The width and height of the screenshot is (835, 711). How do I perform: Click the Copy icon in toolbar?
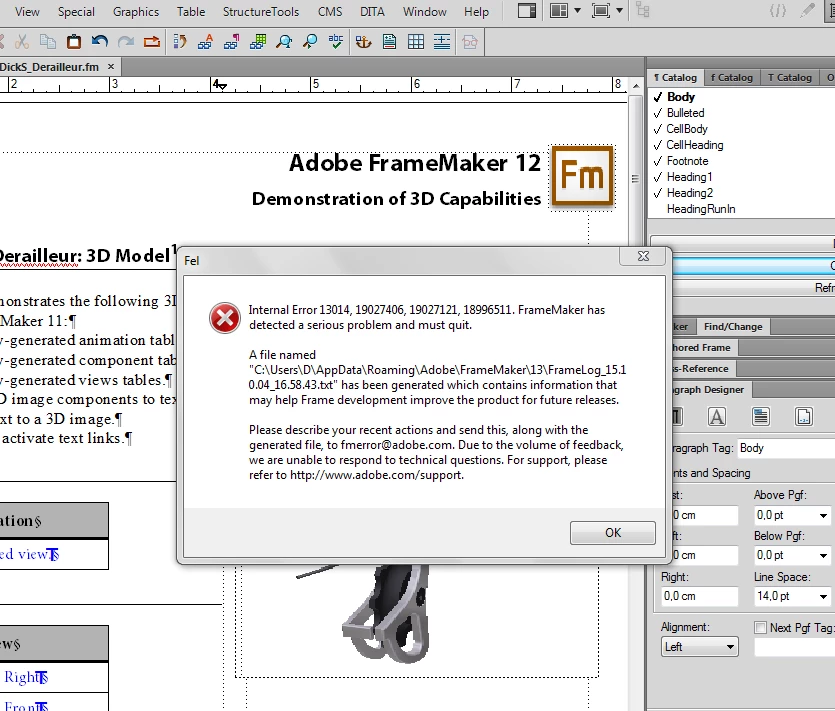point(48,42)
